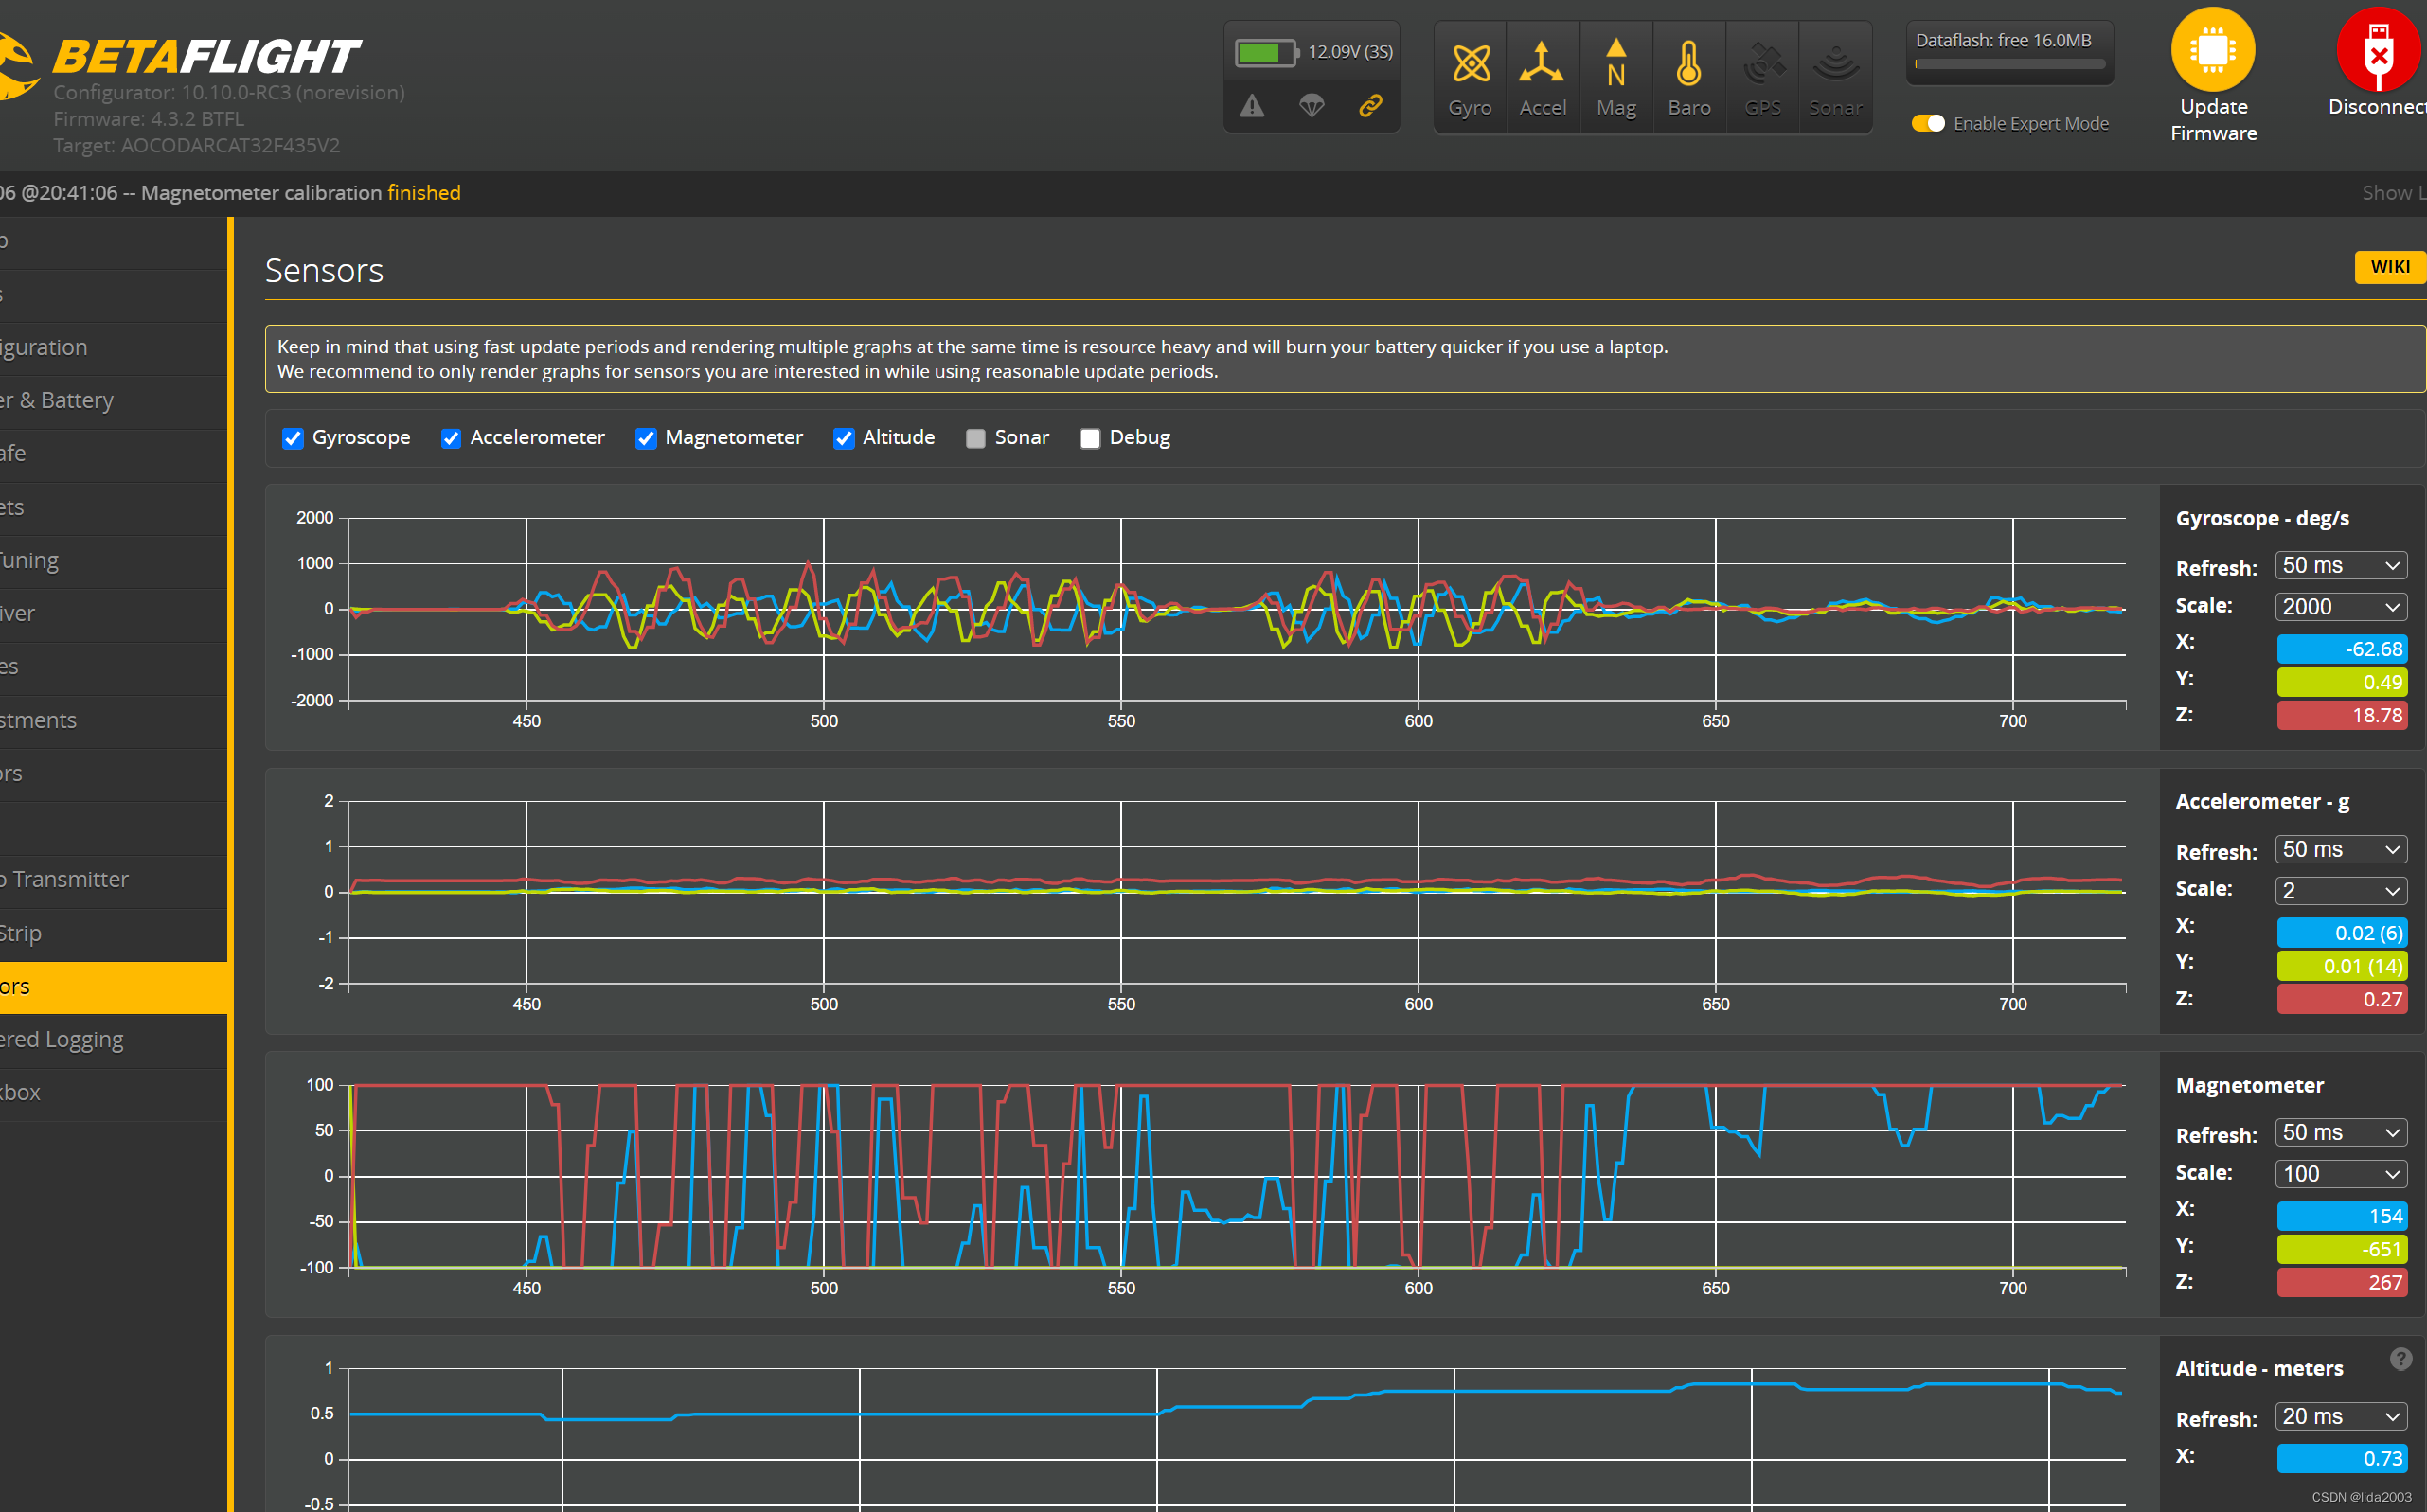This screenshot has height=1512, width=2427.
Task: Open the Tethered Logging sidebar tab
Action: point(113,1040)
